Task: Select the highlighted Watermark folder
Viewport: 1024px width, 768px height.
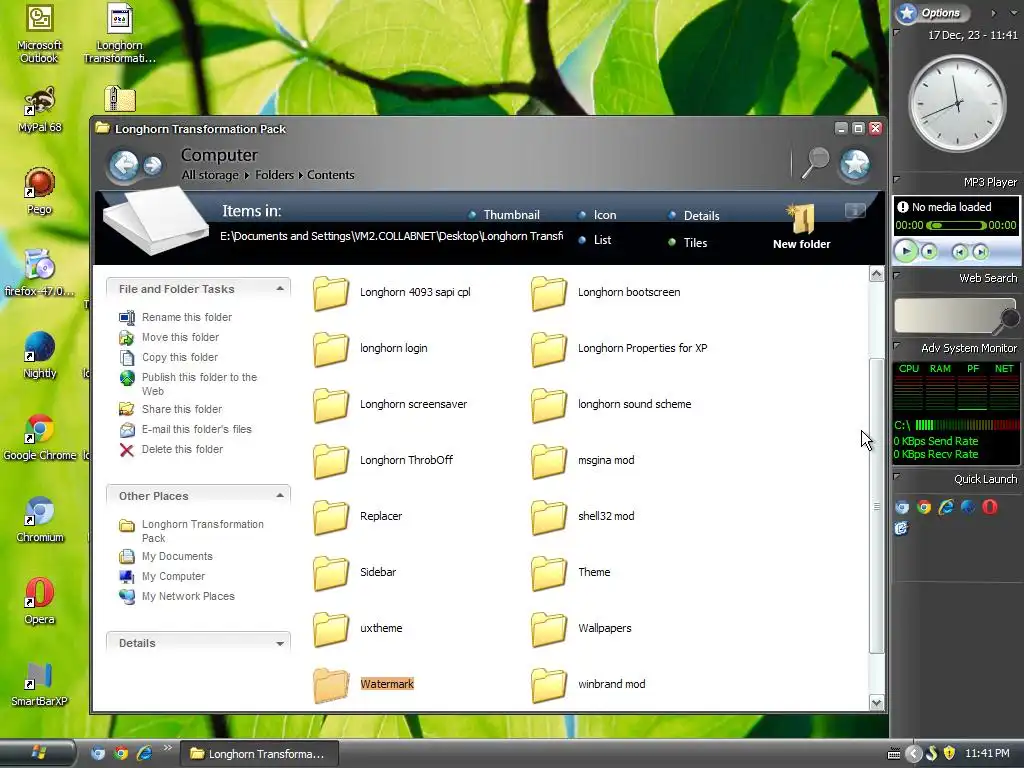Action: [x=363, y=684]
